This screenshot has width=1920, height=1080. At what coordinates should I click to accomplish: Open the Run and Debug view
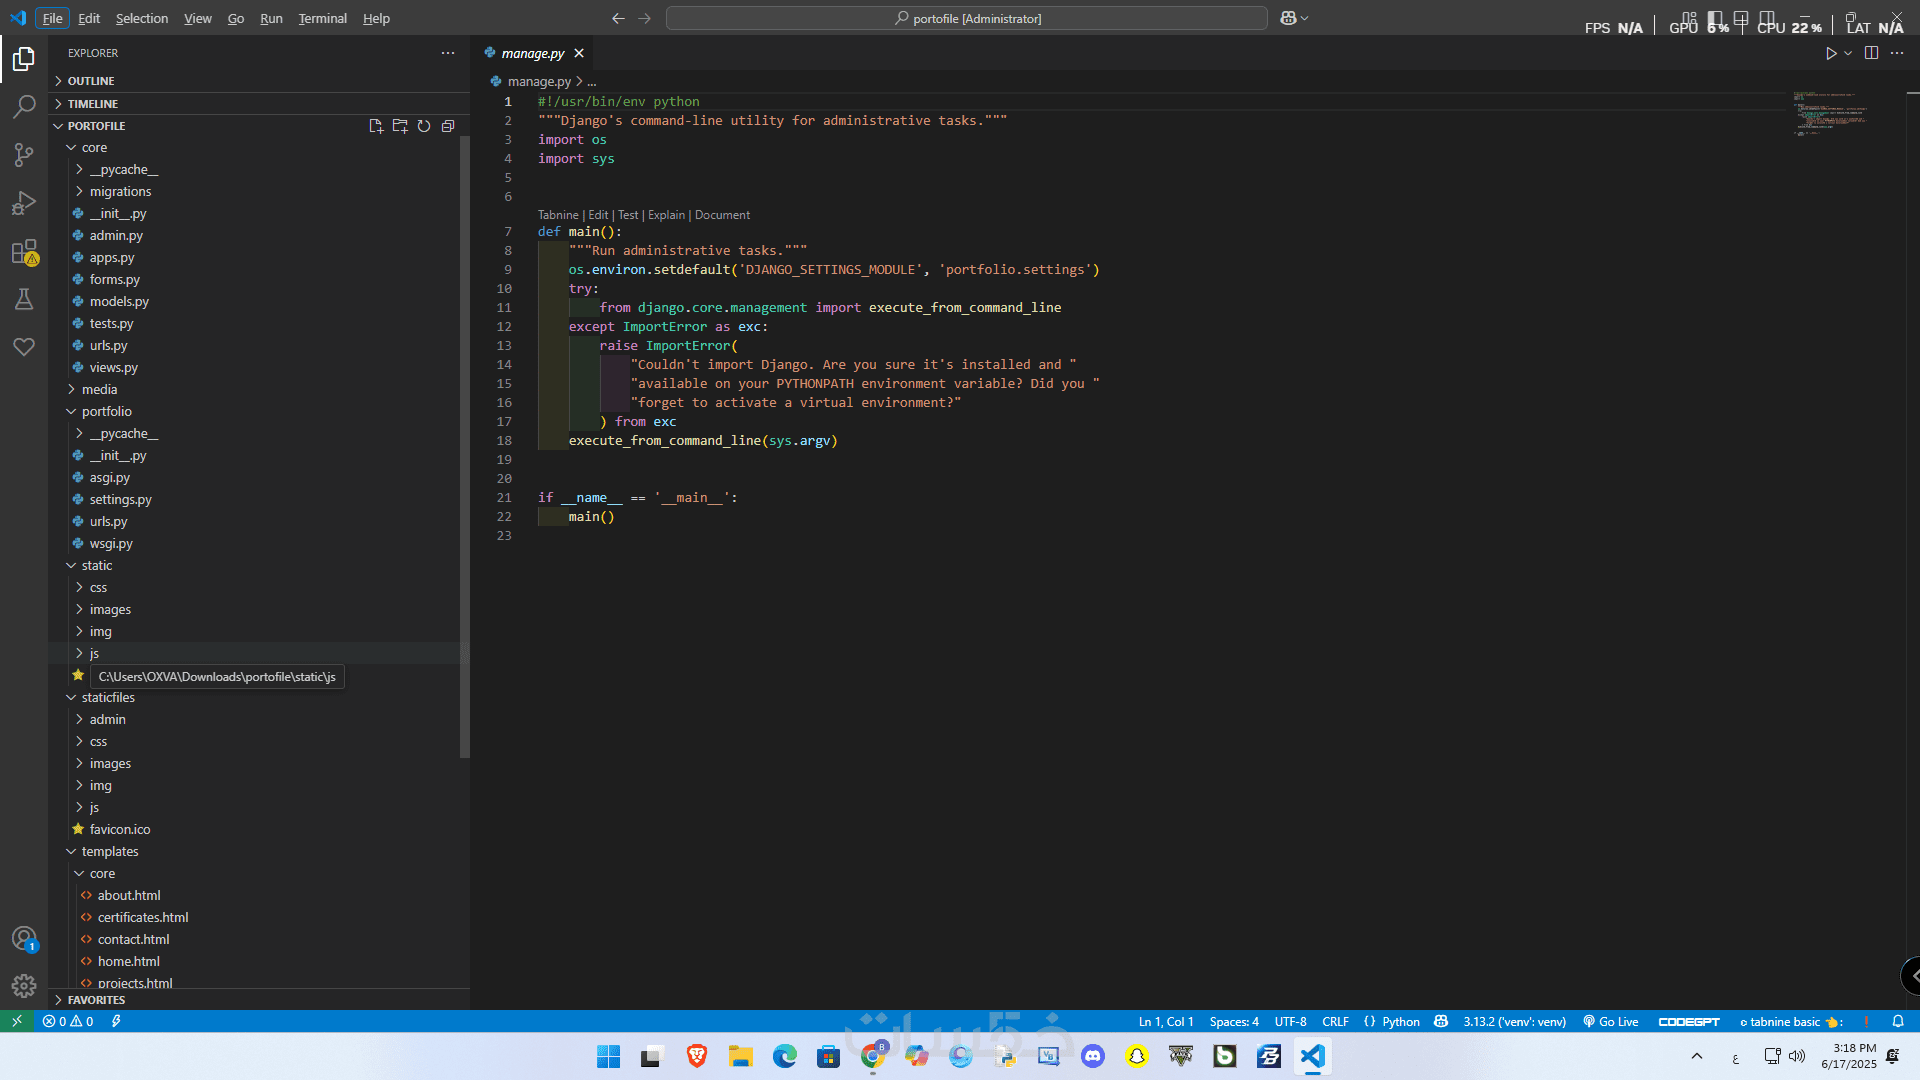(x=24, y=203)
